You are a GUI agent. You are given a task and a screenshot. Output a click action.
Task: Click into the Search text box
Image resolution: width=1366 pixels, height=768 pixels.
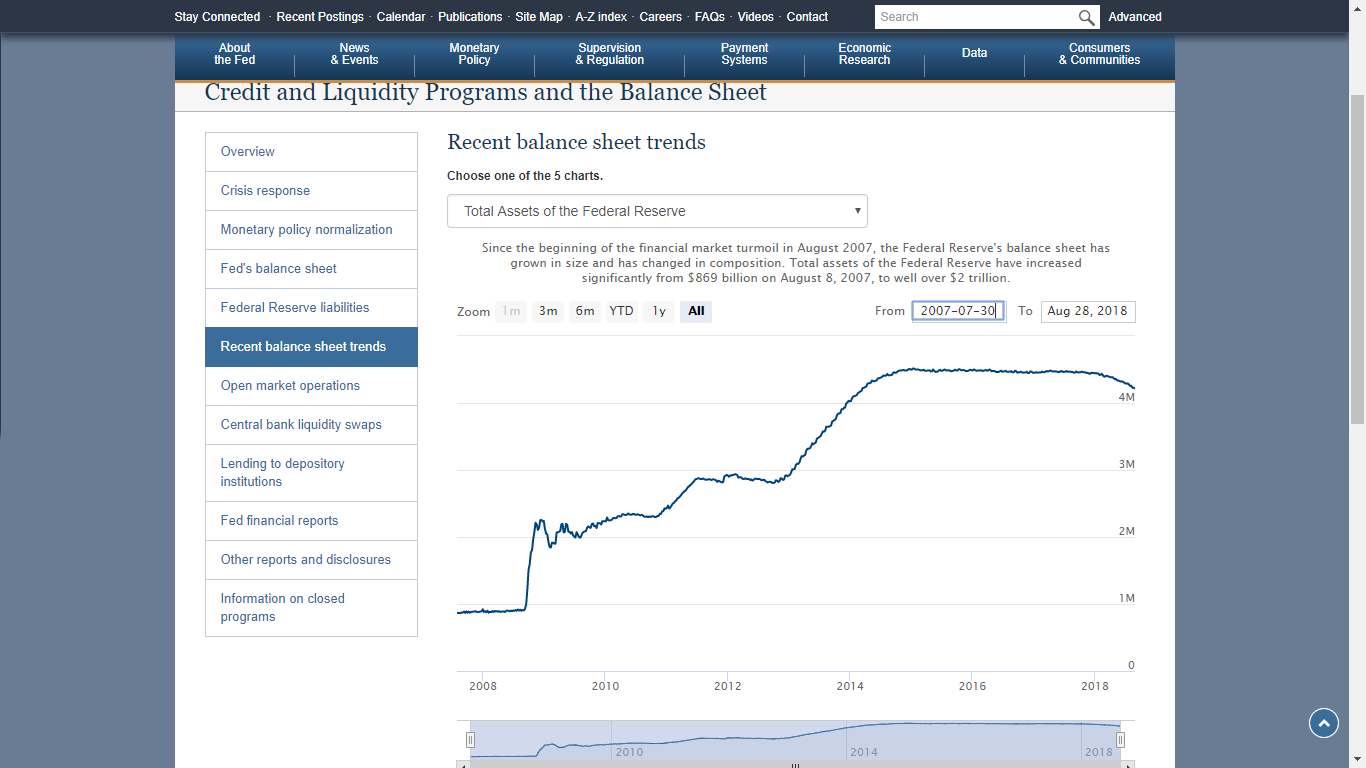(x=975, y=17)
